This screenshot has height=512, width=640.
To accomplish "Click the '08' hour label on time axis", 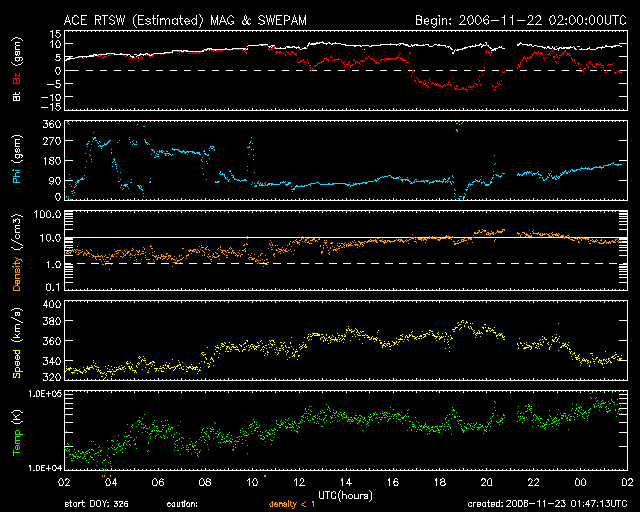I will (205, 483).
